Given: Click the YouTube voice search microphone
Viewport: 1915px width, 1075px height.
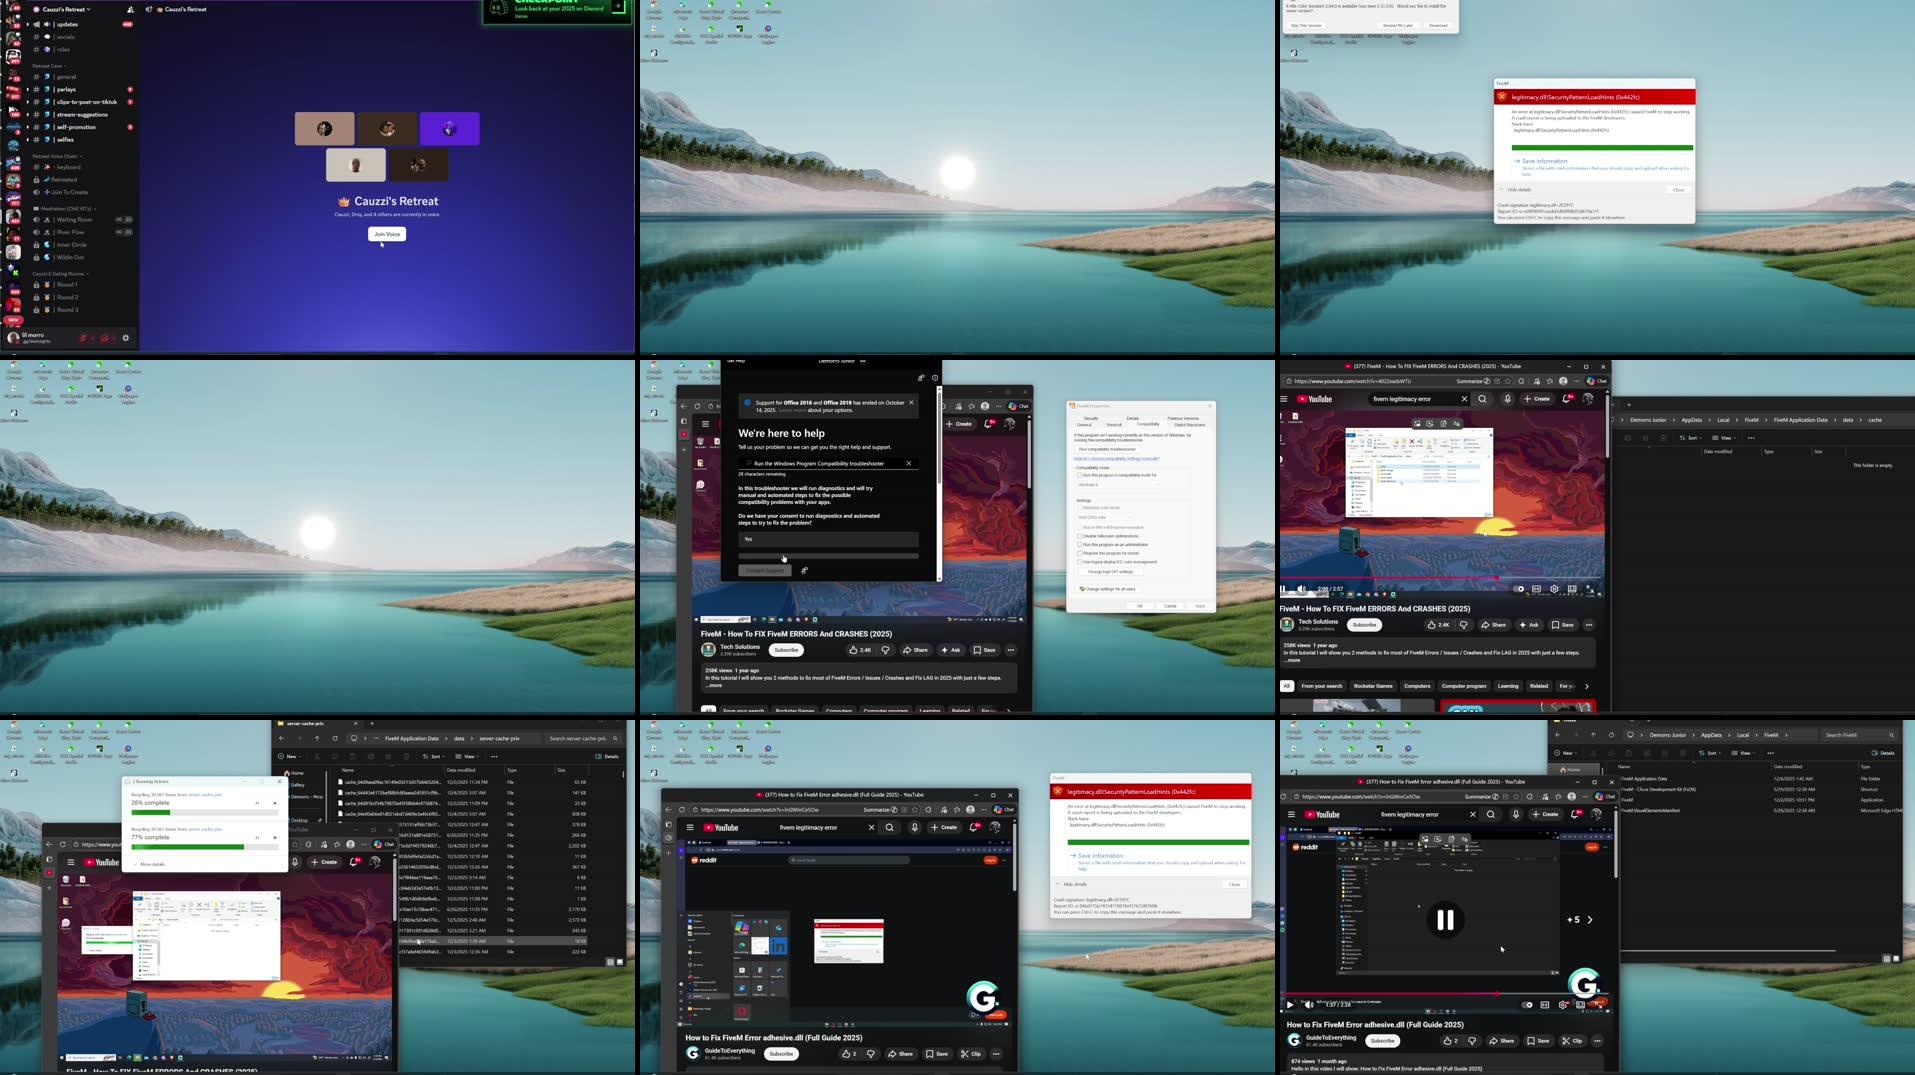Looking at the screenshot, I should pyautogui.click(x=1508, y=399).
